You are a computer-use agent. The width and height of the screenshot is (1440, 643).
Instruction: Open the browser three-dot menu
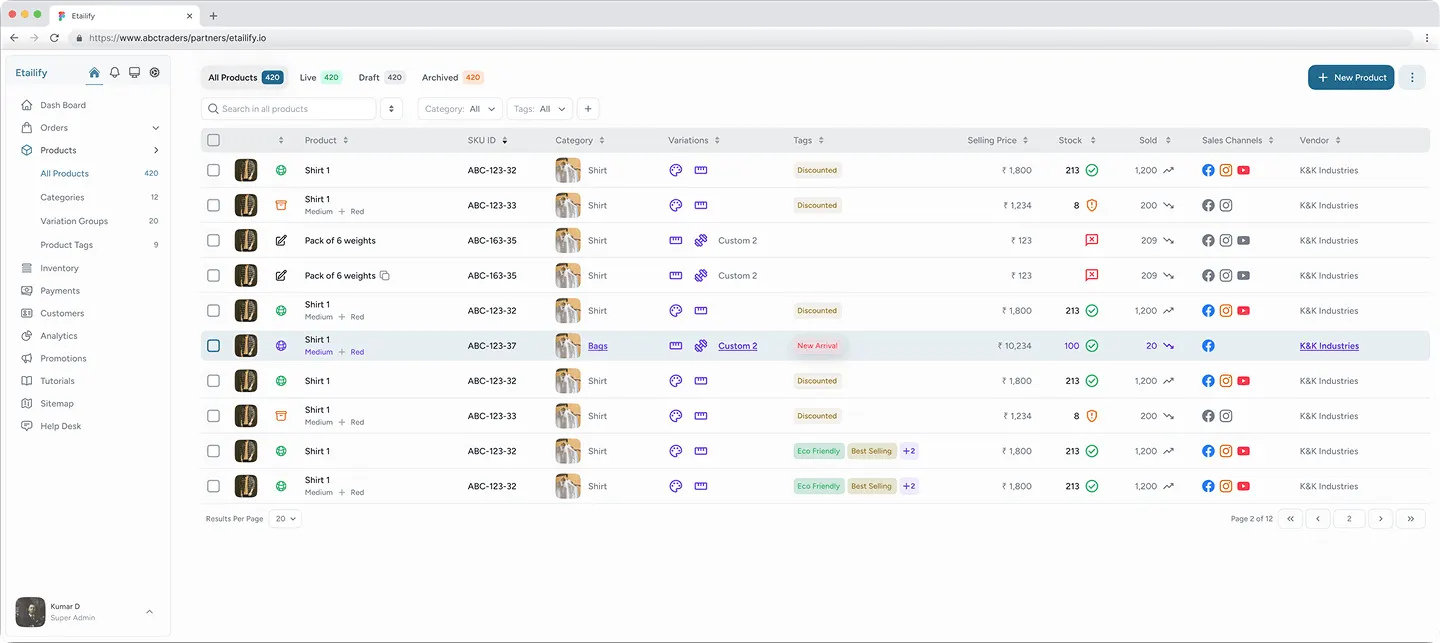(1427, 38)
